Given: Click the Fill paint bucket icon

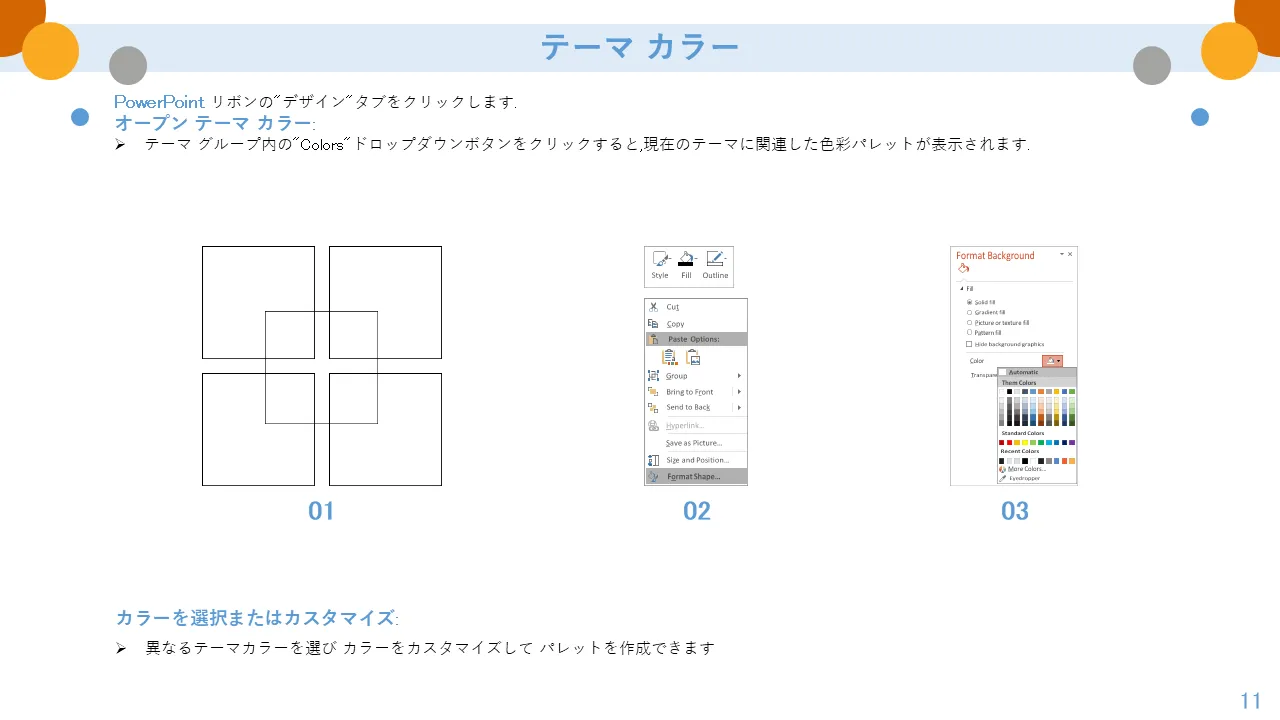Looking at the screenshot, I should tap(686, 260).
